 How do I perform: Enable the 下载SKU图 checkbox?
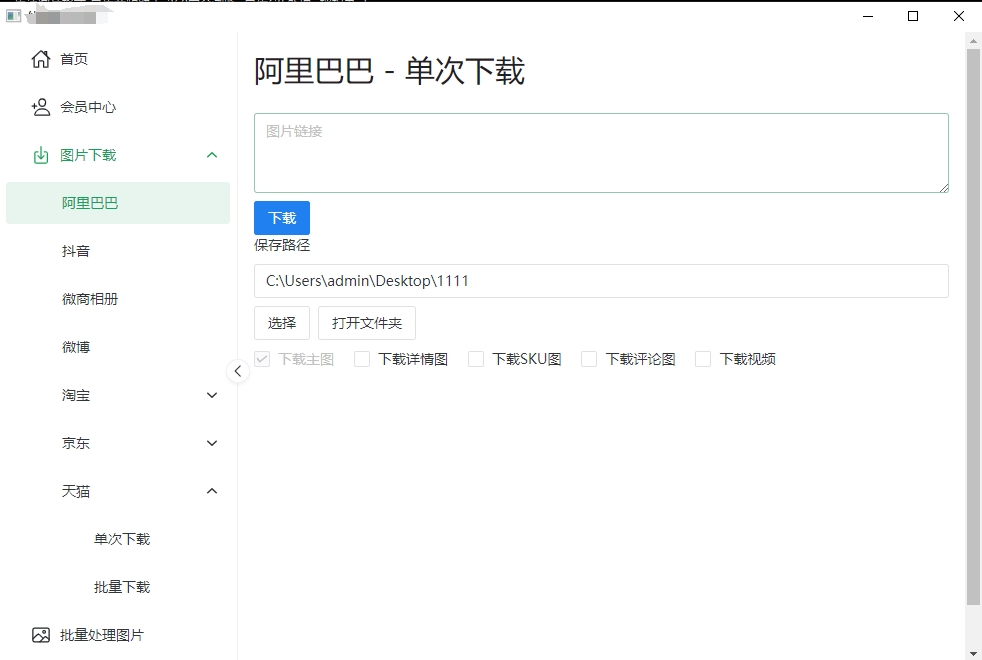[x=476, y=359]
